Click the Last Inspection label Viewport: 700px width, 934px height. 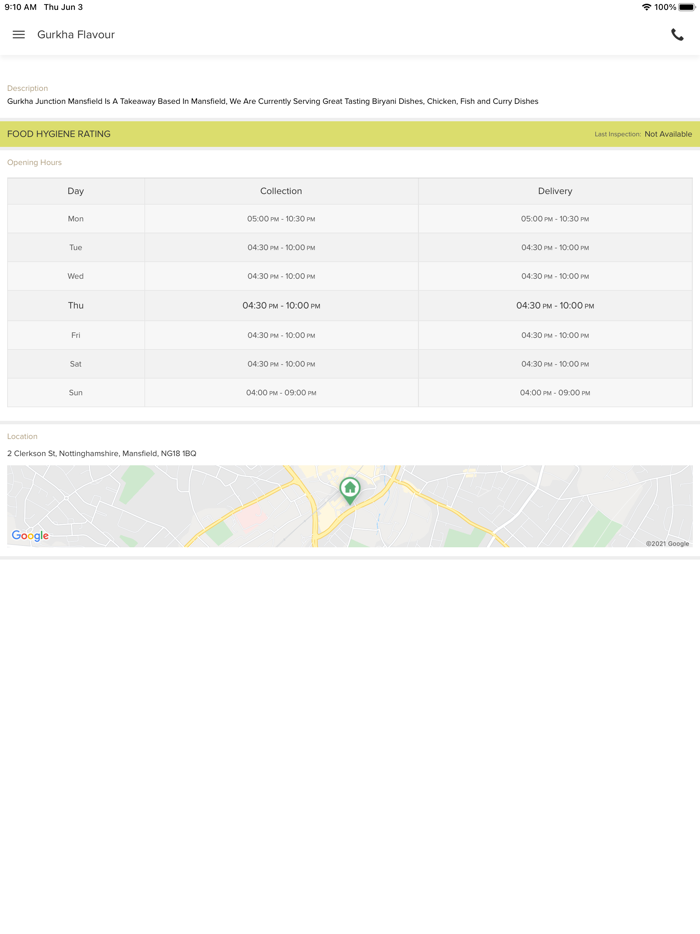pos(618,134)
